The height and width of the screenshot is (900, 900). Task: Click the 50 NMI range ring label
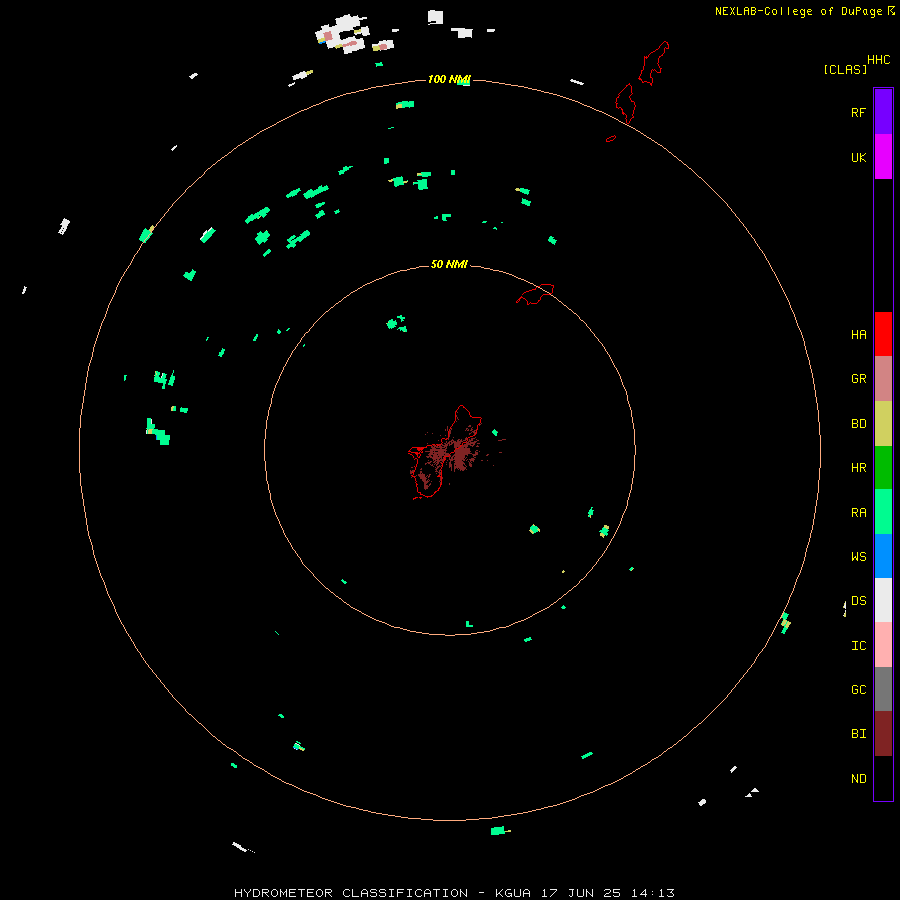pos(449,264)
